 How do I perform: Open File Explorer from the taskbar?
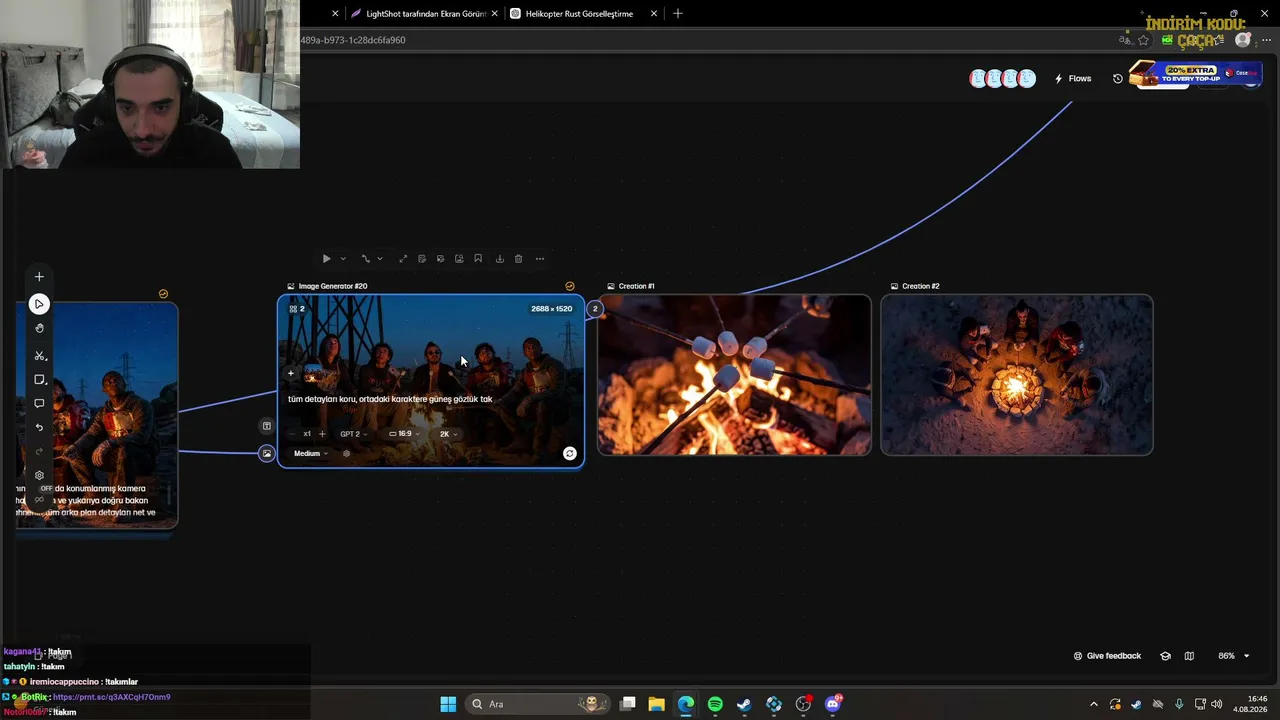coord(657,704)
